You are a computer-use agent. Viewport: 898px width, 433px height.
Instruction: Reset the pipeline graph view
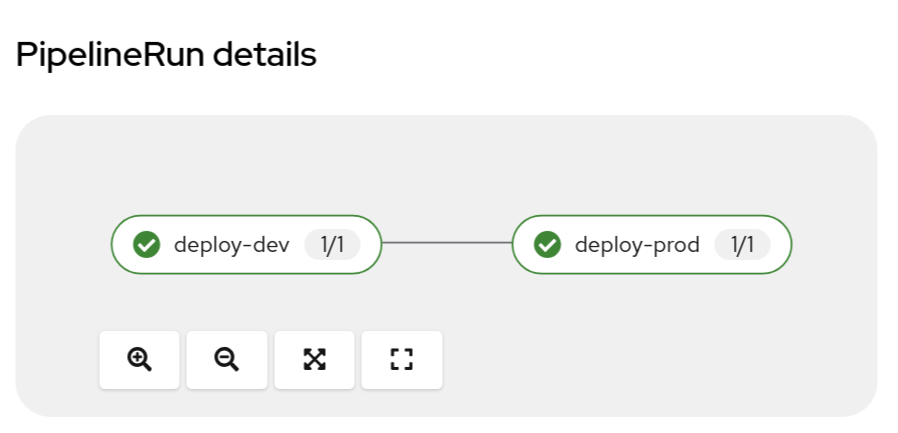point(401,360)
